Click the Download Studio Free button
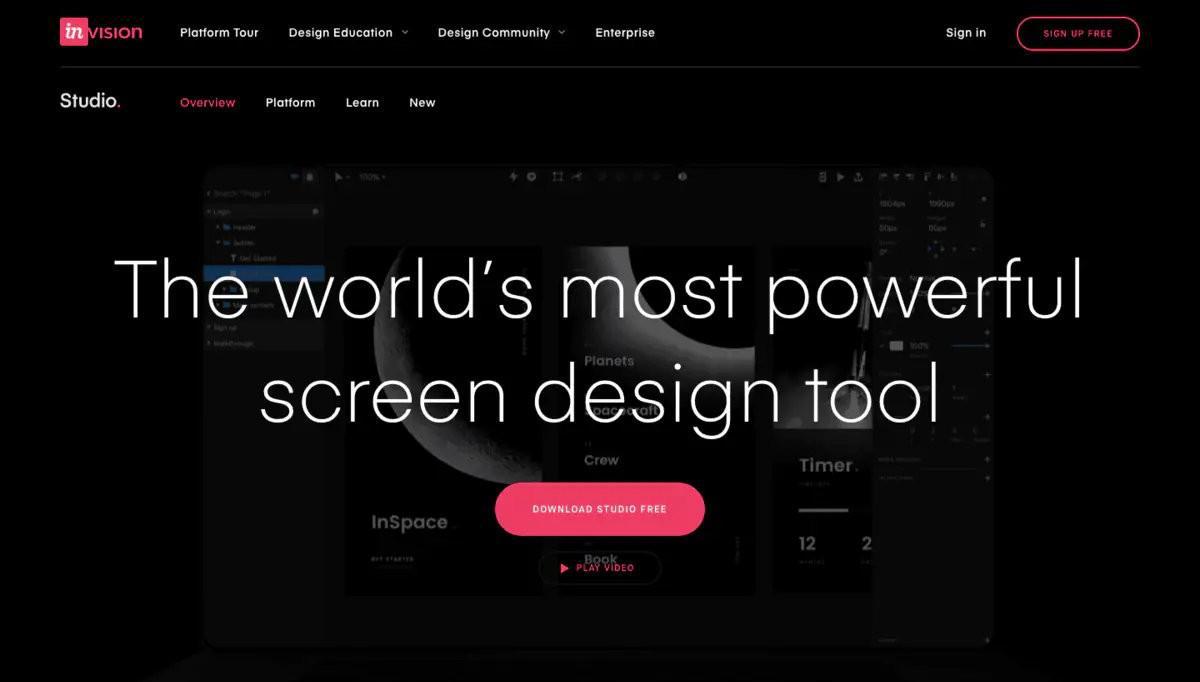Image resolution: width=1200 pixels, height=682 pixels. coord(600,509)
